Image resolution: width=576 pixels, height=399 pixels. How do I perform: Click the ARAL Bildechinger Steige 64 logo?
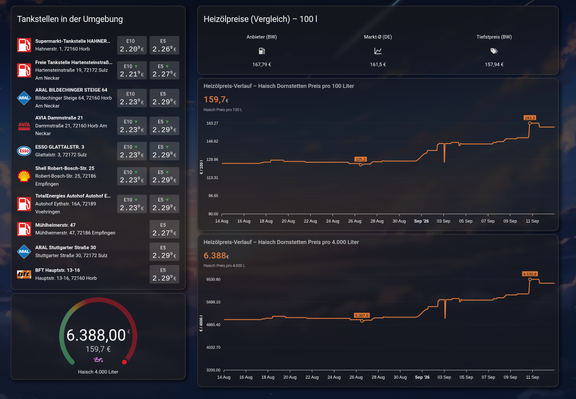[x=24, y=98]
